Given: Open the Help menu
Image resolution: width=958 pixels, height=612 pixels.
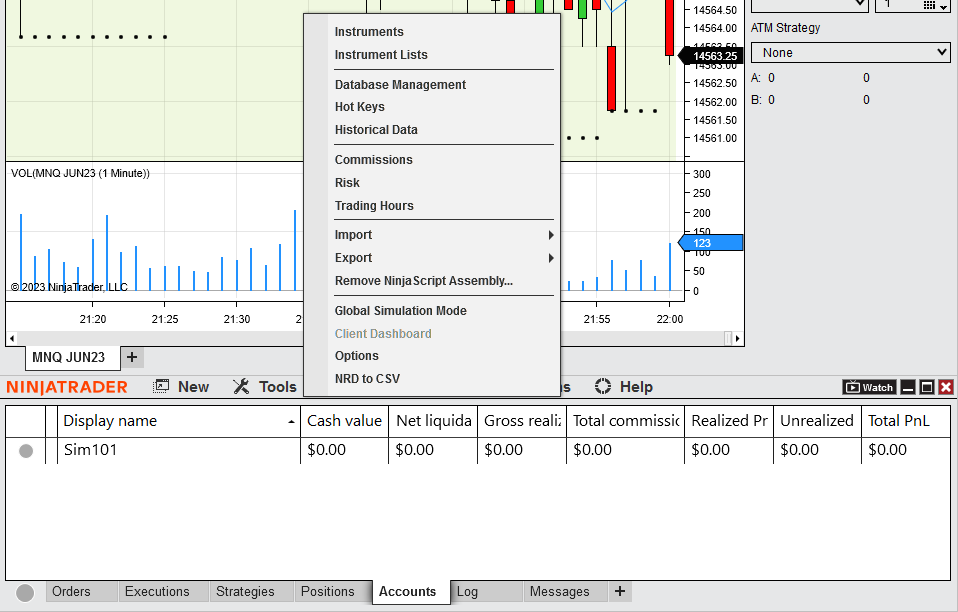Looking at the screenshot, I should coord(636,387).
